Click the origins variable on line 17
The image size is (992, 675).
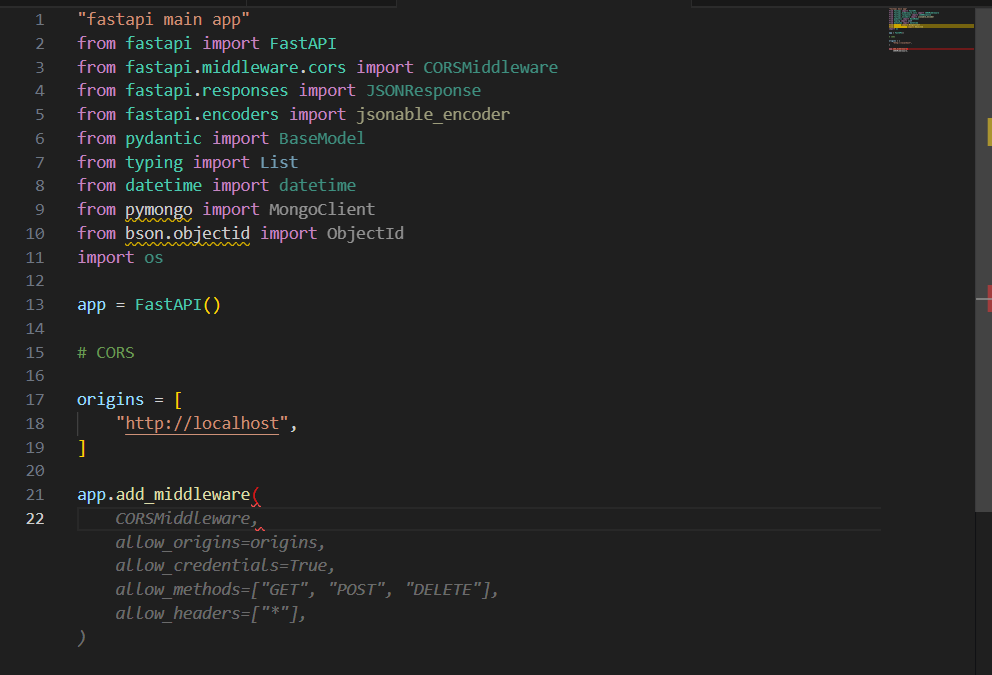tap(111, 400)
